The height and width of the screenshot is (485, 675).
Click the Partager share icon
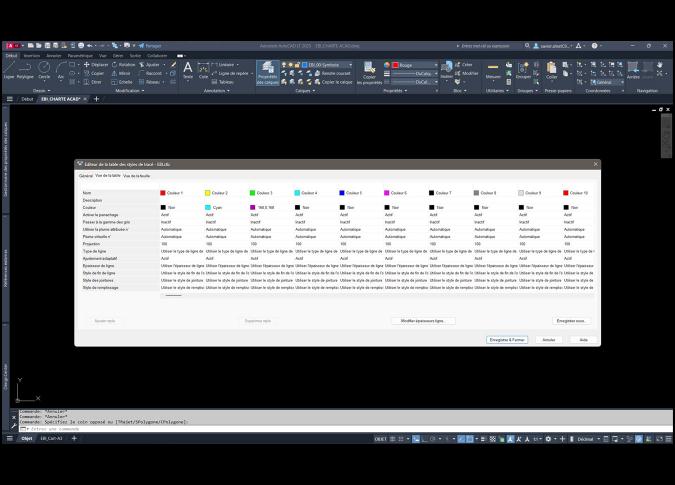click(x=150, y=46)
